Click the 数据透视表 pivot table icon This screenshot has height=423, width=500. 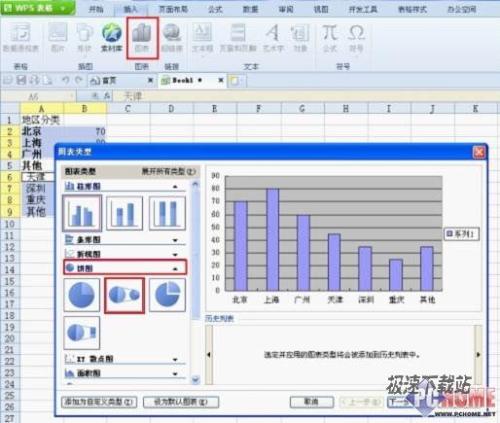(21, 37)
